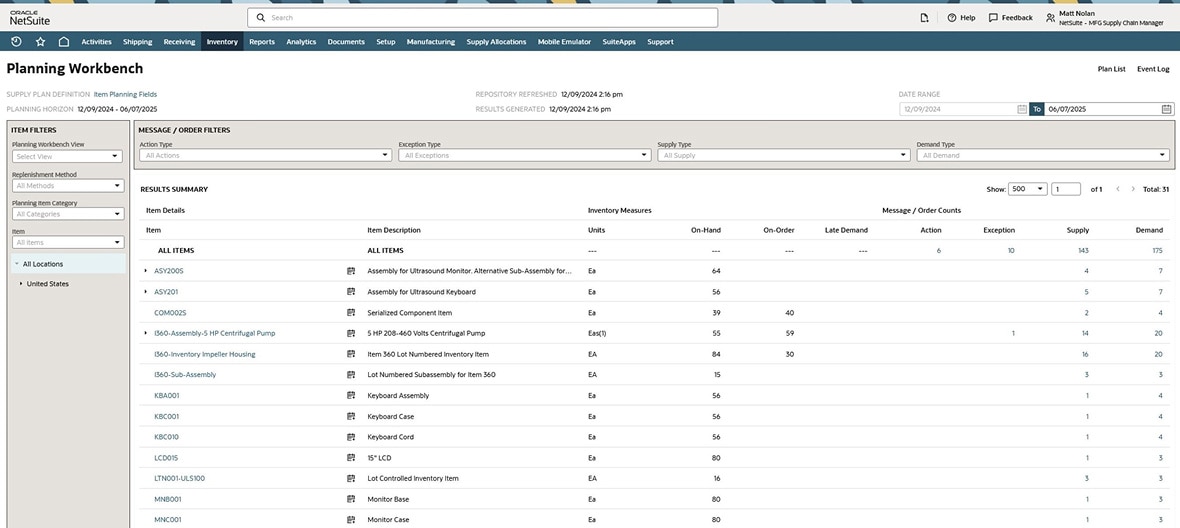Open the Action Type dropdown

pyautogui.click(x=265, y=155)
